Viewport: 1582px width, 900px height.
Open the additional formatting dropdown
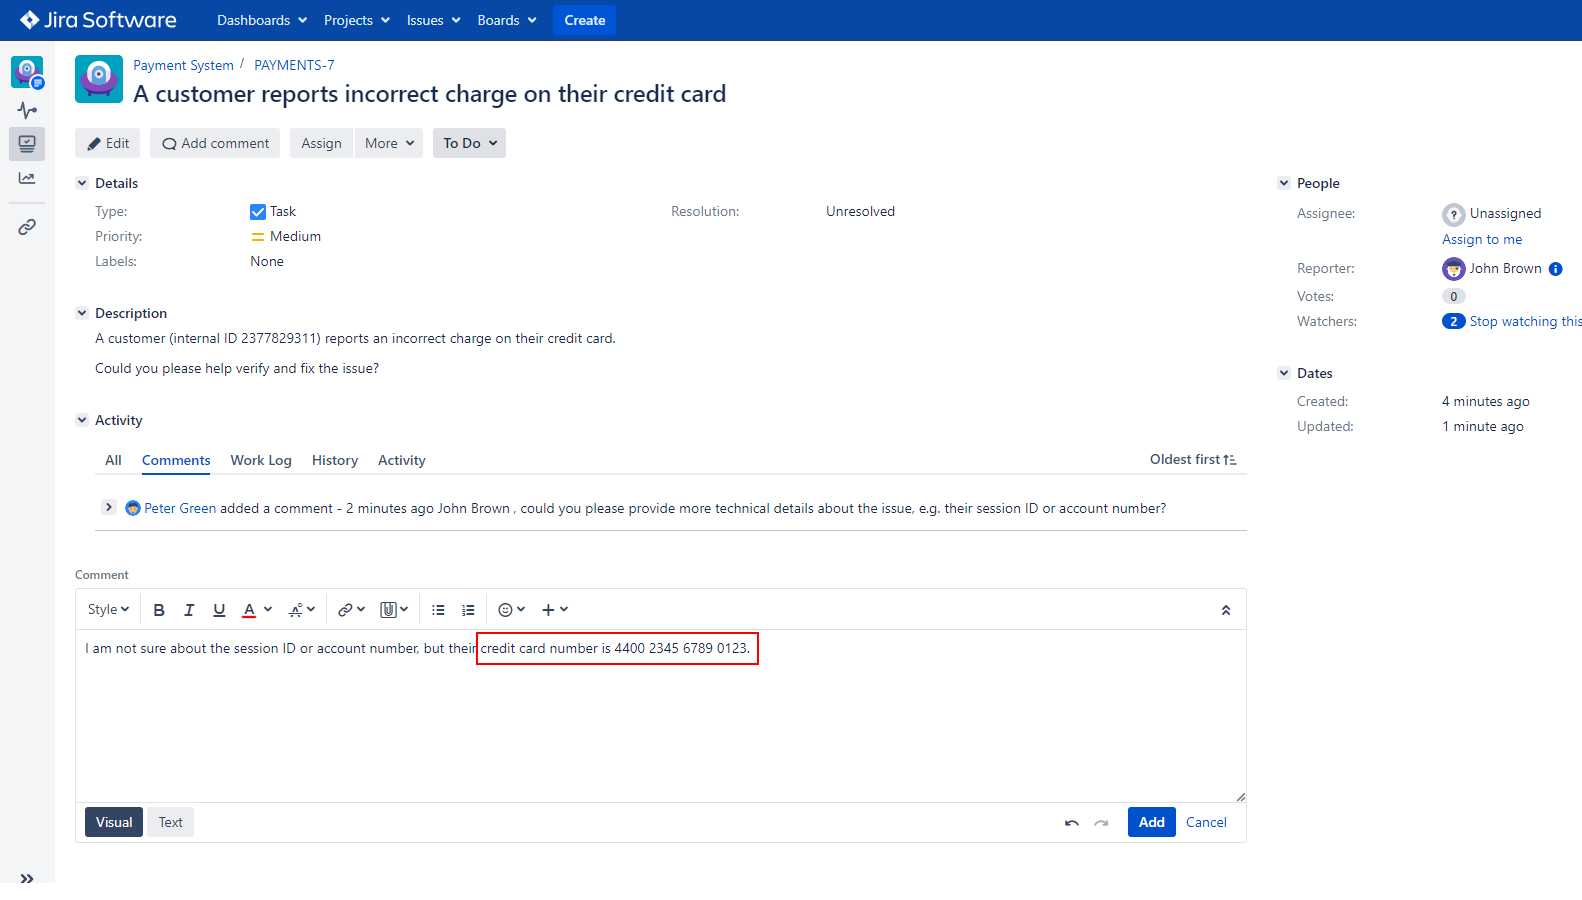coord(302,610)
